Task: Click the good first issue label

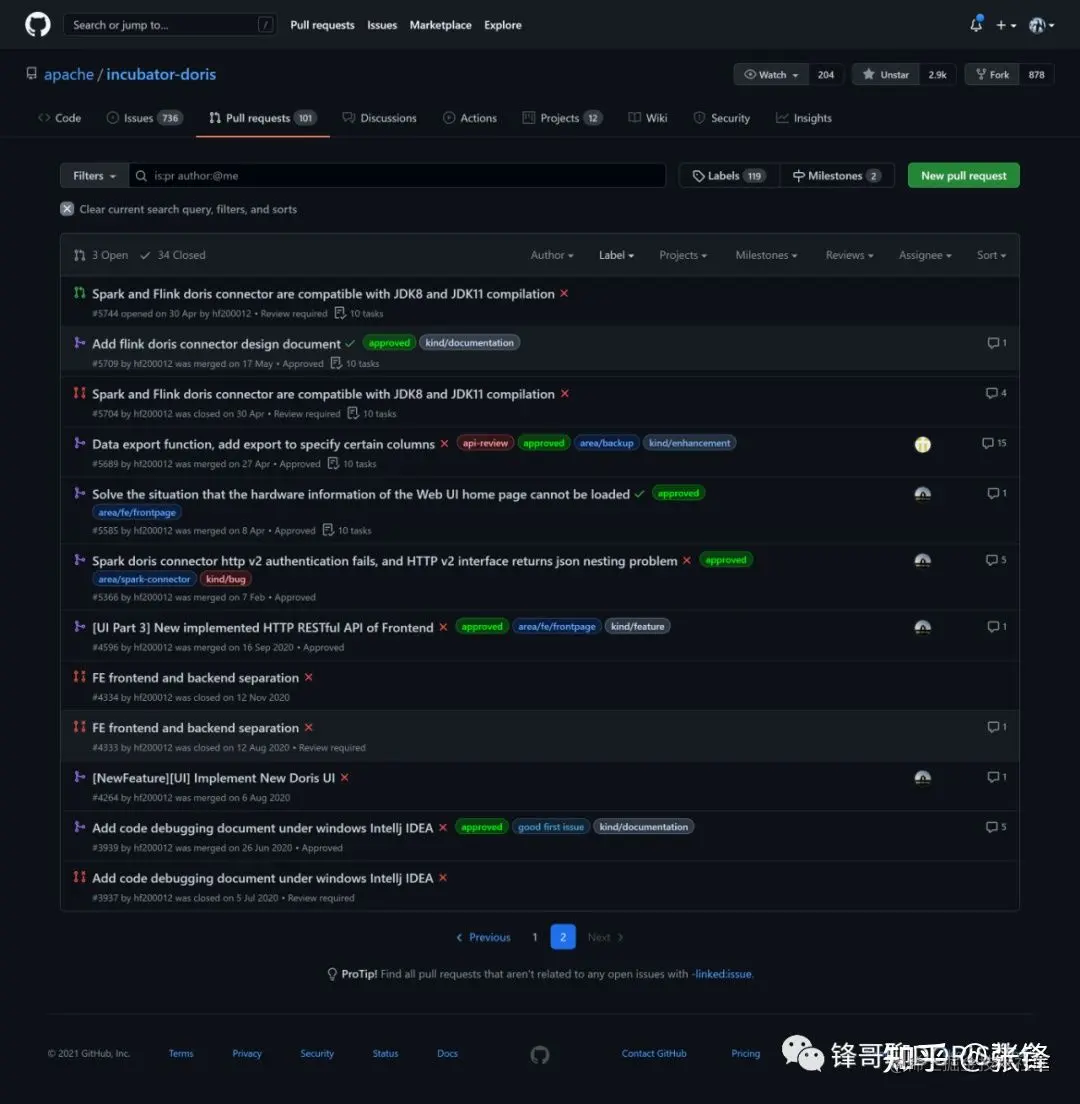Action: [551, 827]
